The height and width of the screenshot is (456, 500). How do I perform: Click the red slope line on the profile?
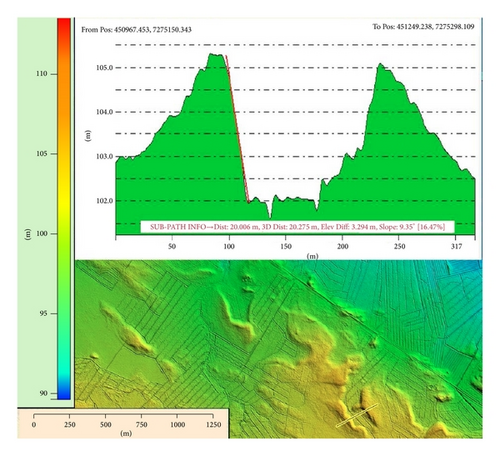[x=237, y=129]
